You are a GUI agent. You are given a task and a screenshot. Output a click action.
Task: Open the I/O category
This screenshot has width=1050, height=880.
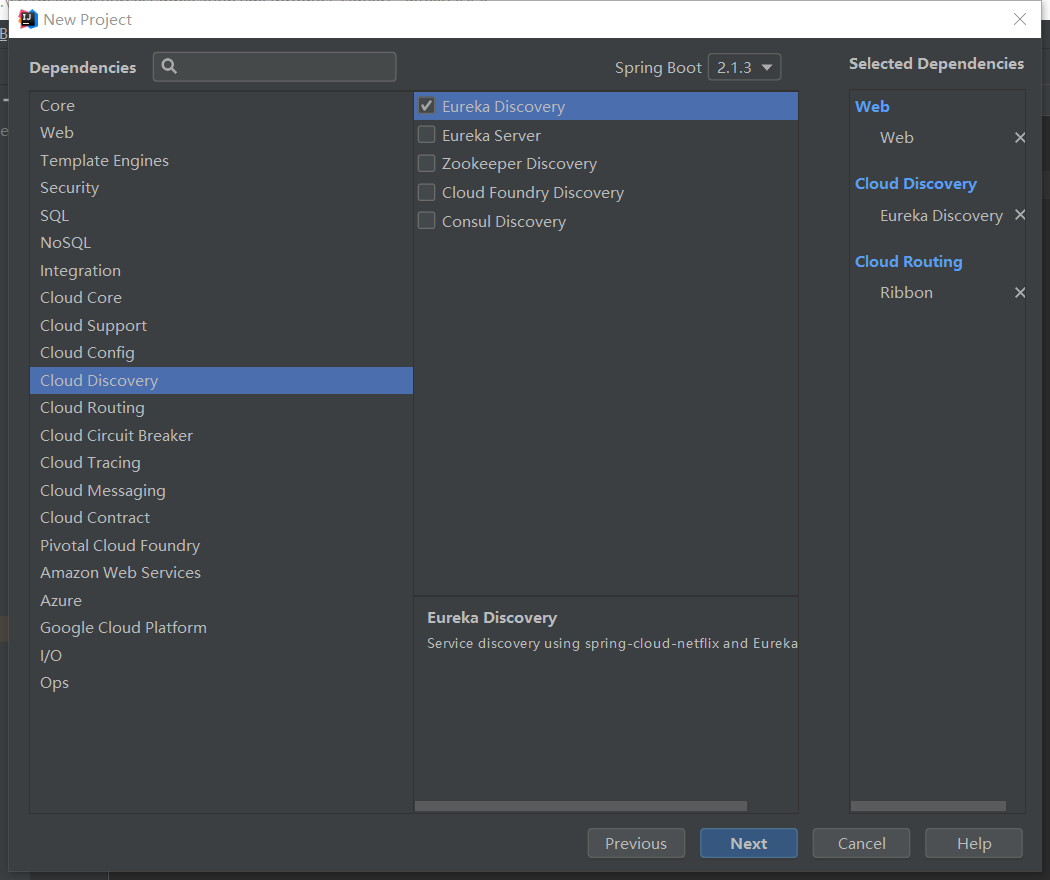(222, 655)
